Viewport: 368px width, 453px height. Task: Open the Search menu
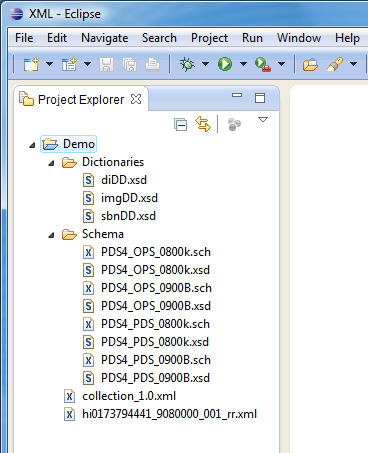pos(159,38)
